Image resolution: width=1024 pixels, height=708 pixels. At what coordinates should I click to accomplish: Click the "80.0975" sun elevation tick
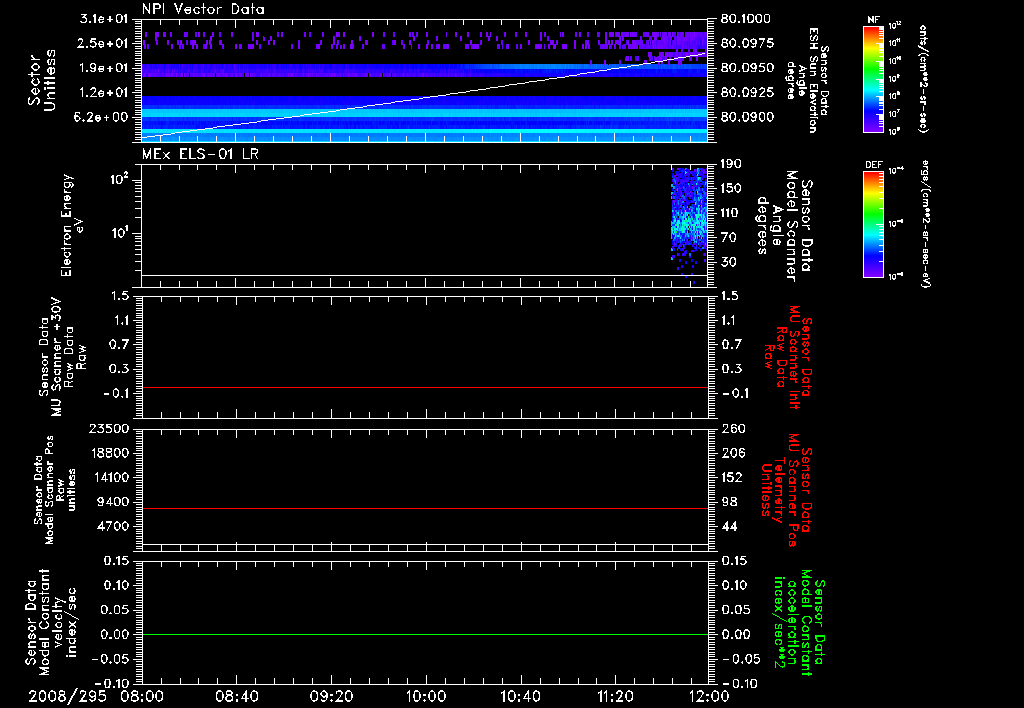[x=748, y=43]
